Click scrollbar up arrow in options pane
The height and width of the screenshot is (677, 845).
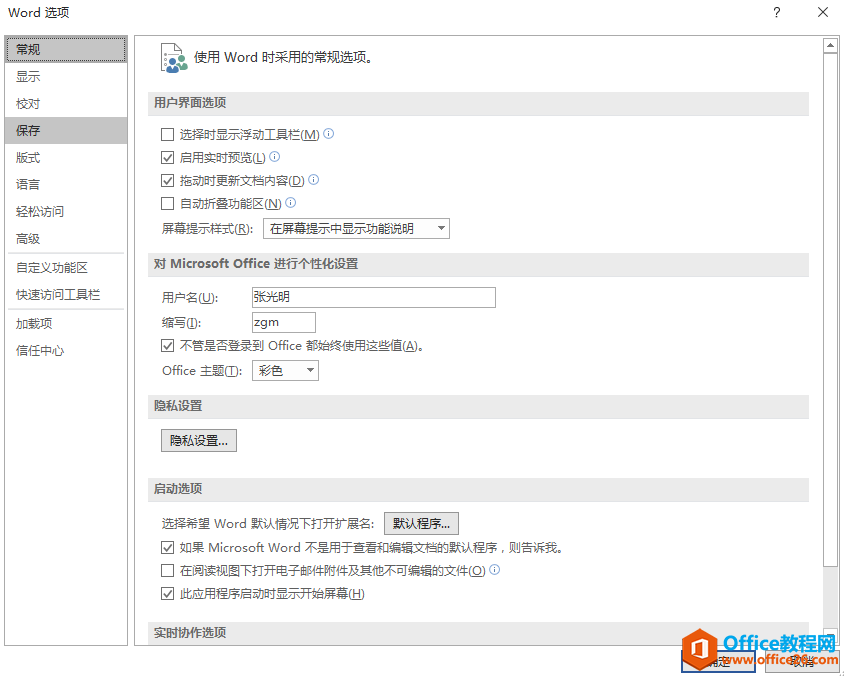coord(830,46)
